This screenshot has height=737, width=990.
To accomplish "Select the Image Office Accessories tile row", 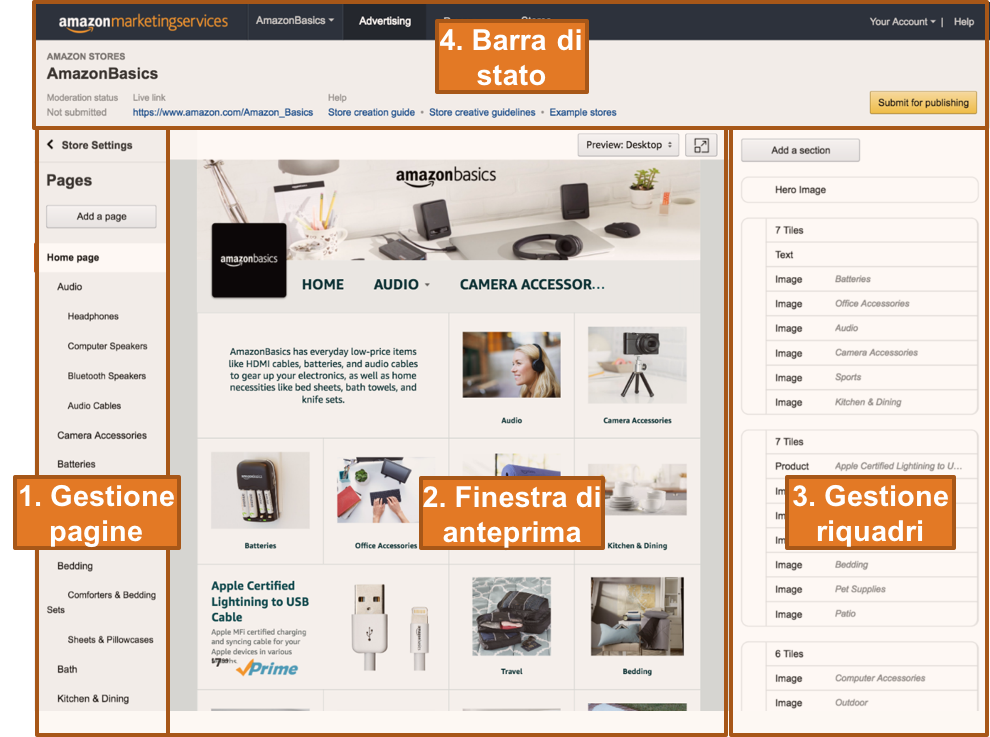I will [871, 304].
